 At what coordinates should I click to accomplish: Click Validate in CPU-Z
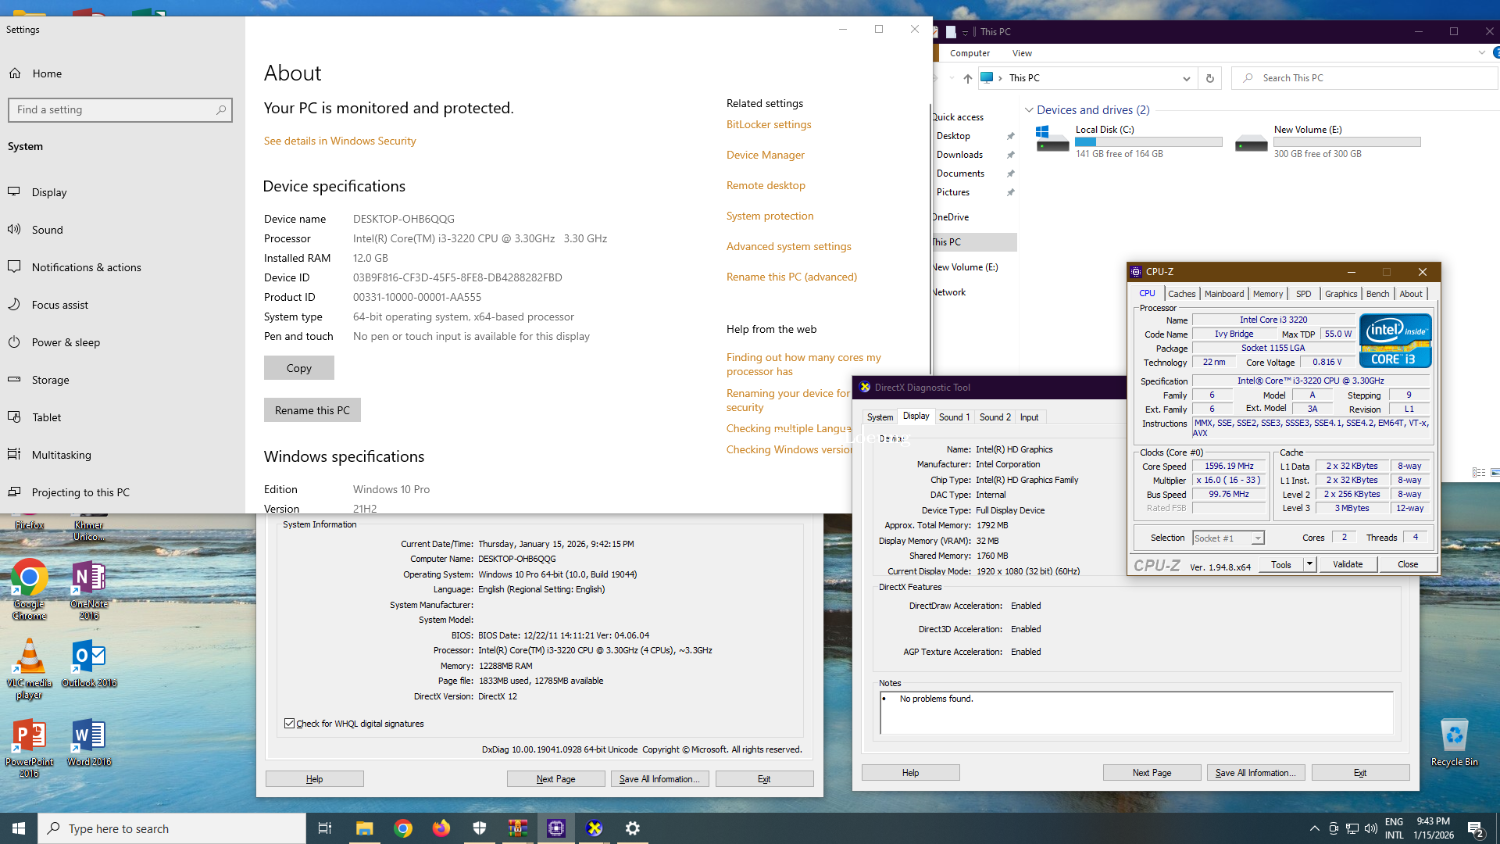tap(1347, 564)
